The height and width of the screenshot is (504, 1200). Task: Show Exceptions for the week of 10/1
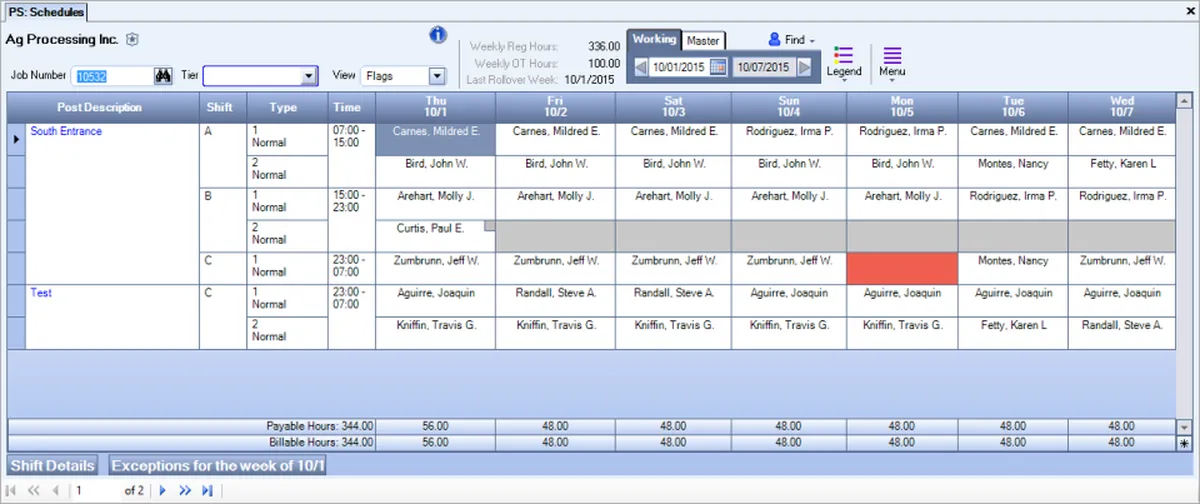coord(218,466)
